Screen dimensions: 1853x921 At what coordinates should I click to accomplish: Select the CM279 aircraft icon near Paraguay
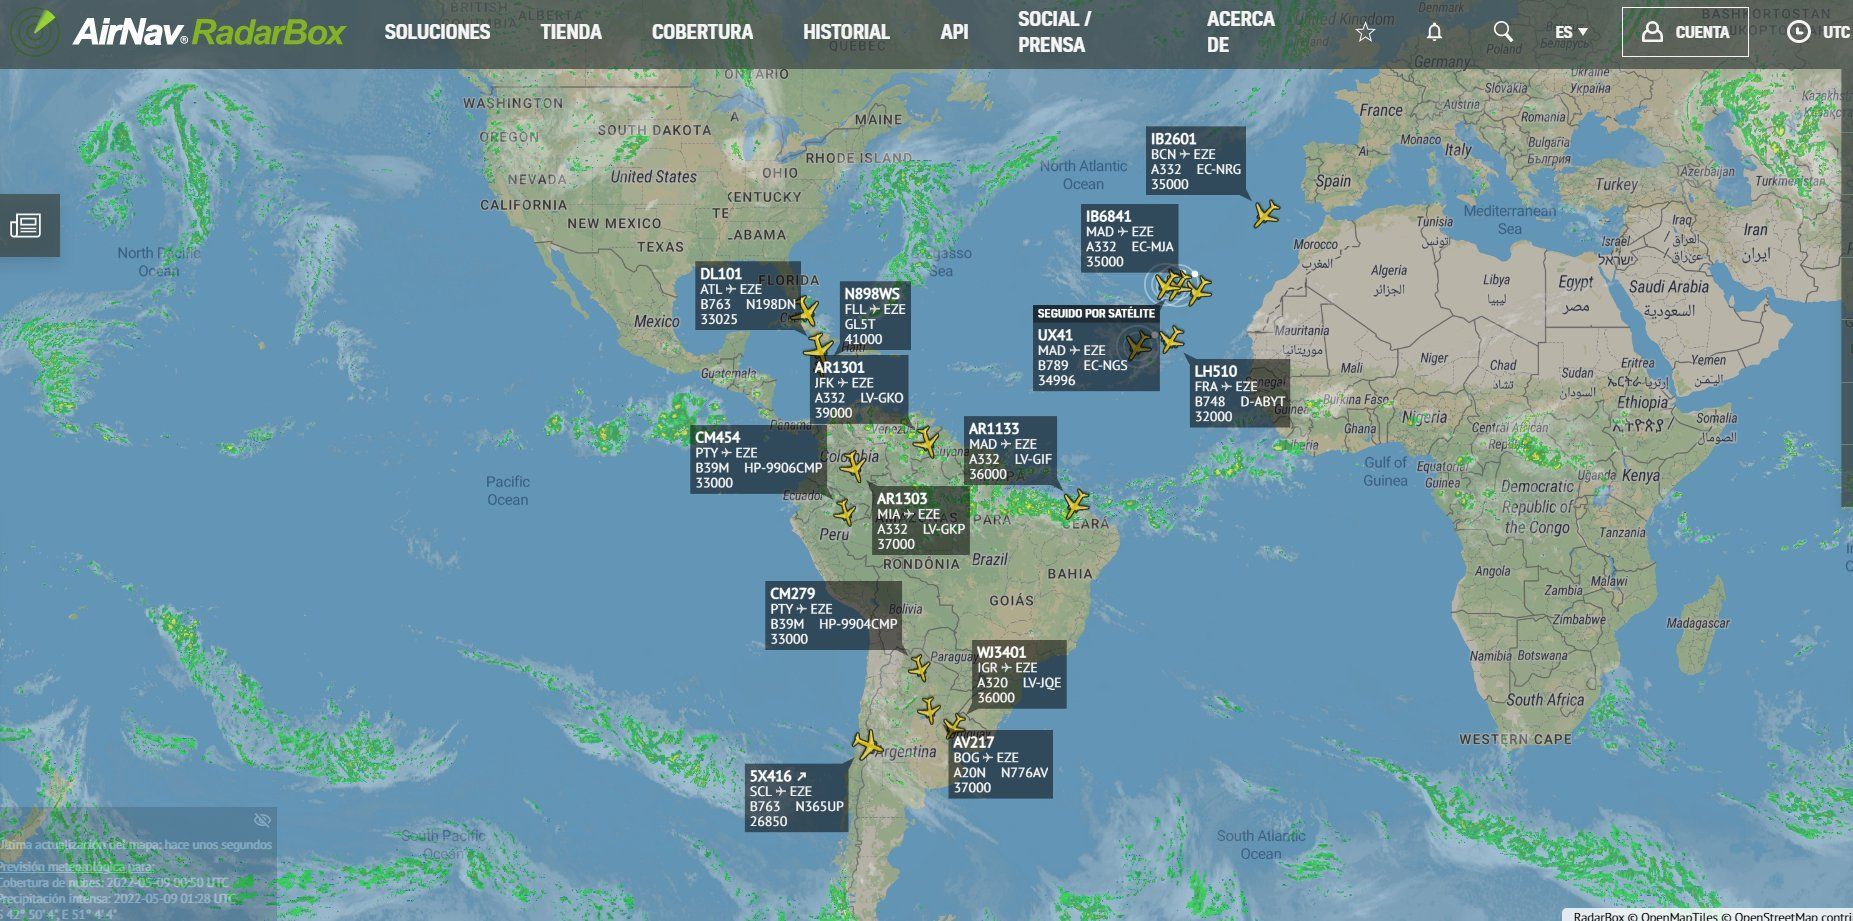pyautogui.click(x=918, y=668)
